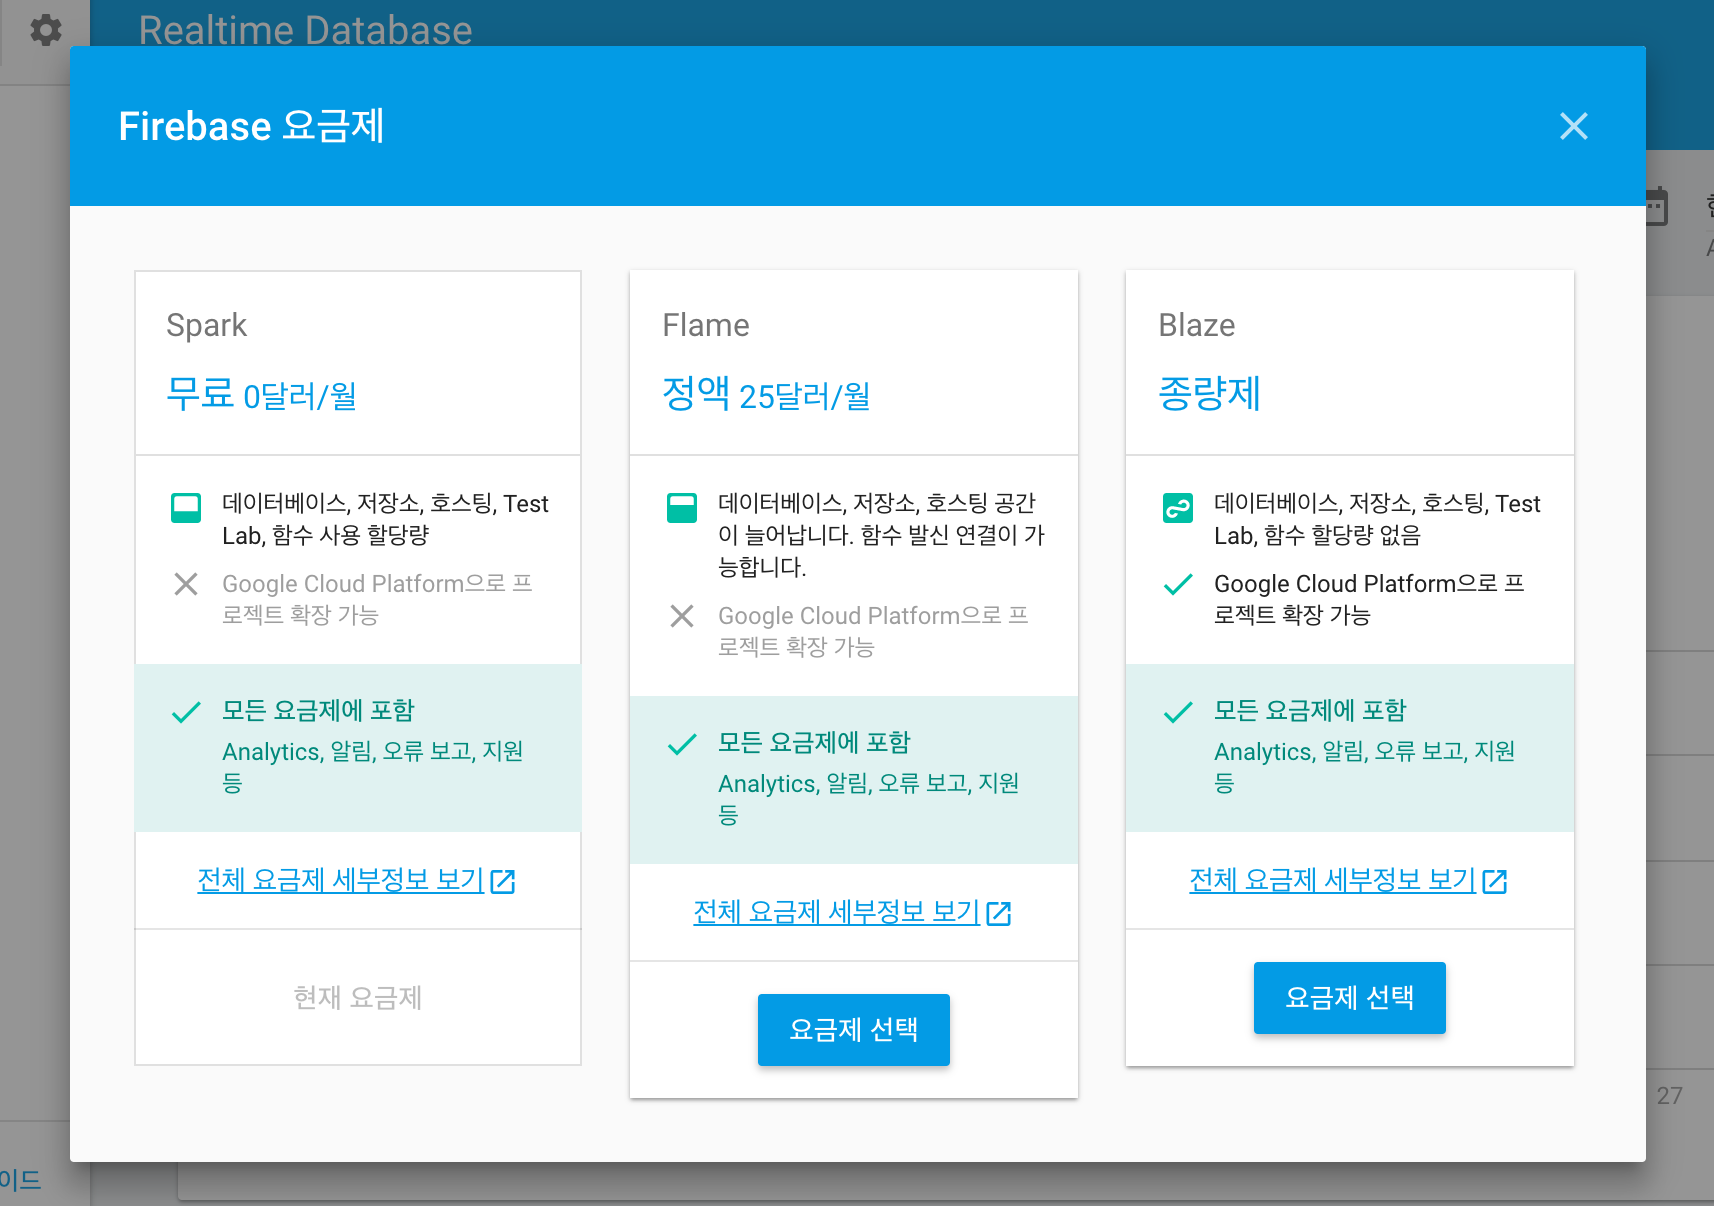Viewport: 1714px width, 1206px height.
Task: Click the Blaze plan title
Action: pyautogui.click(x=1197, y=326)
